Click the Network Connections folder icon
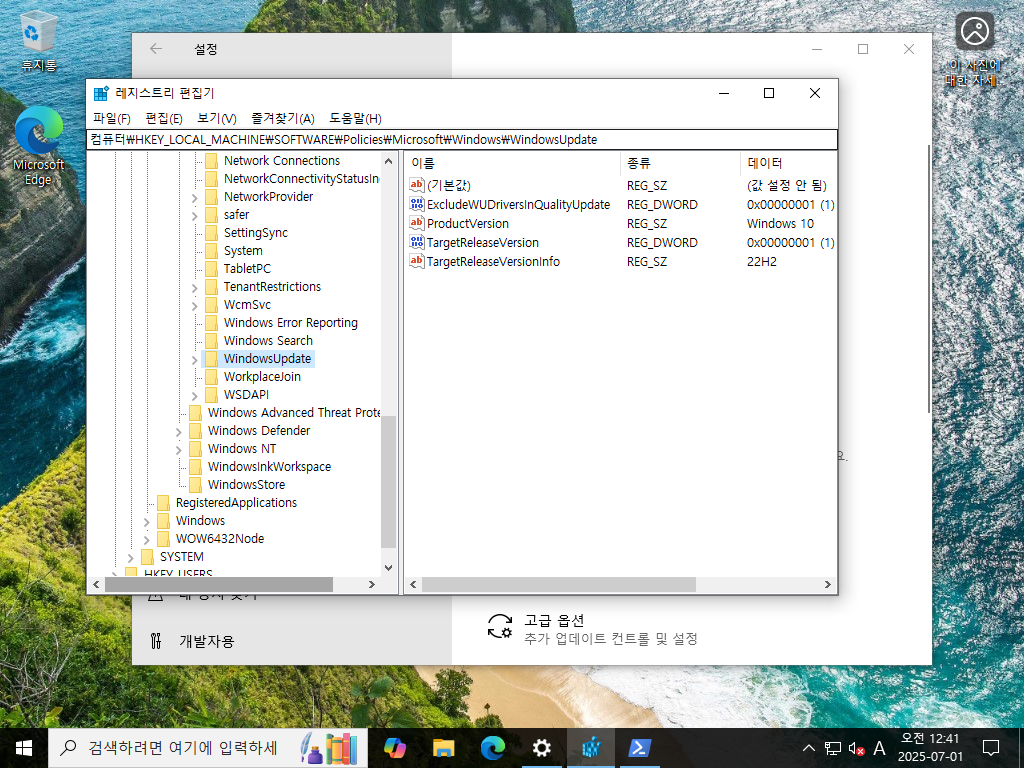 coord(211,161)
